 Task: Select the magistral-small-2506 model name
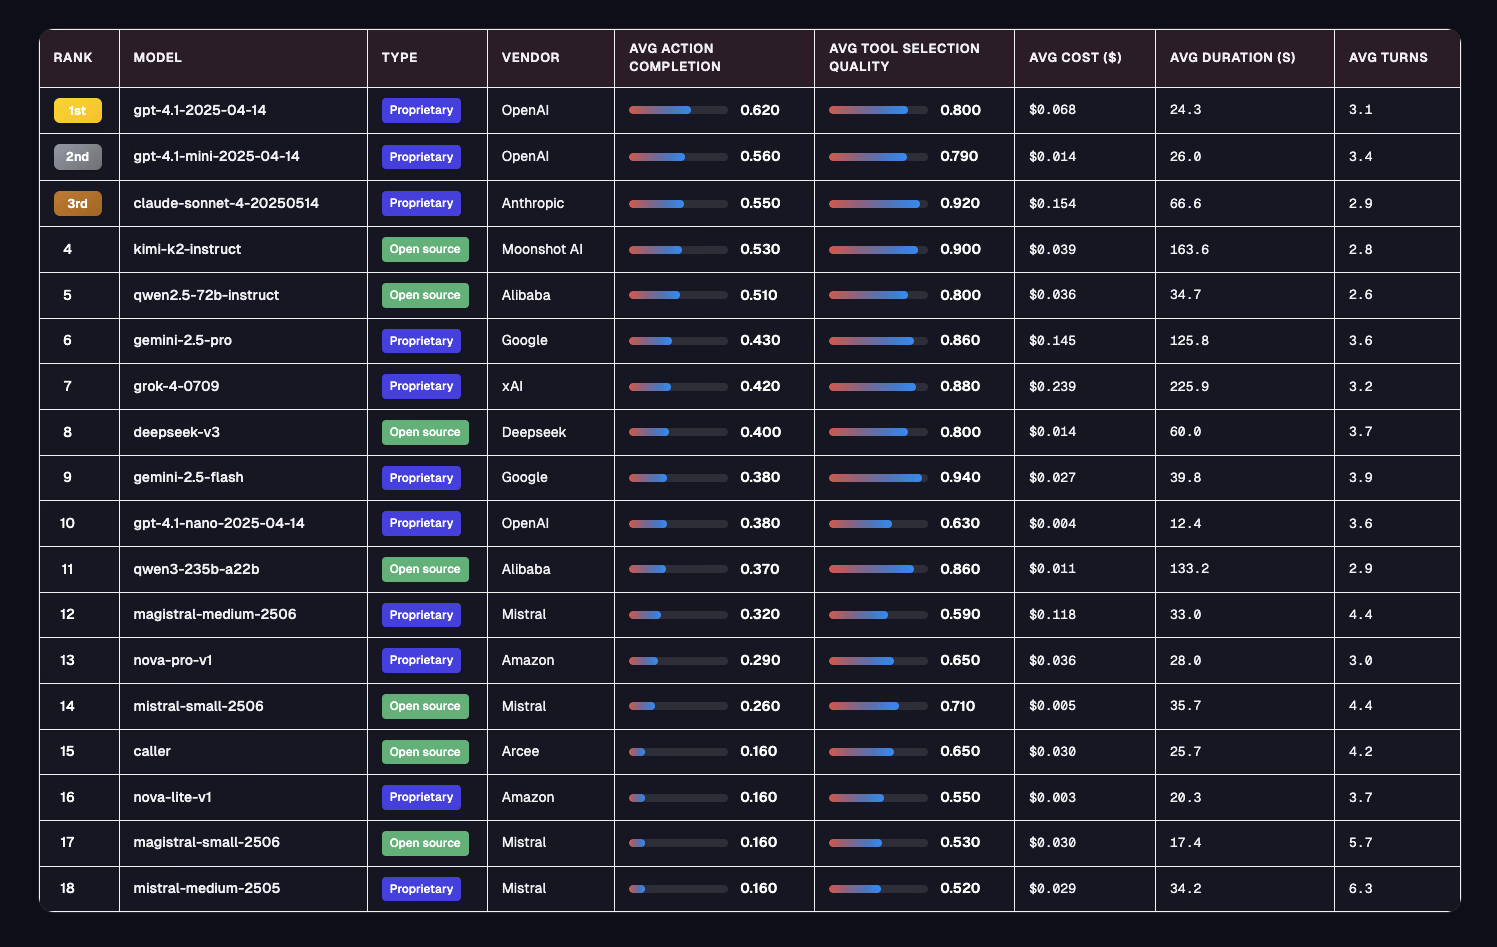pyautogui.click(x=206, y=843)
